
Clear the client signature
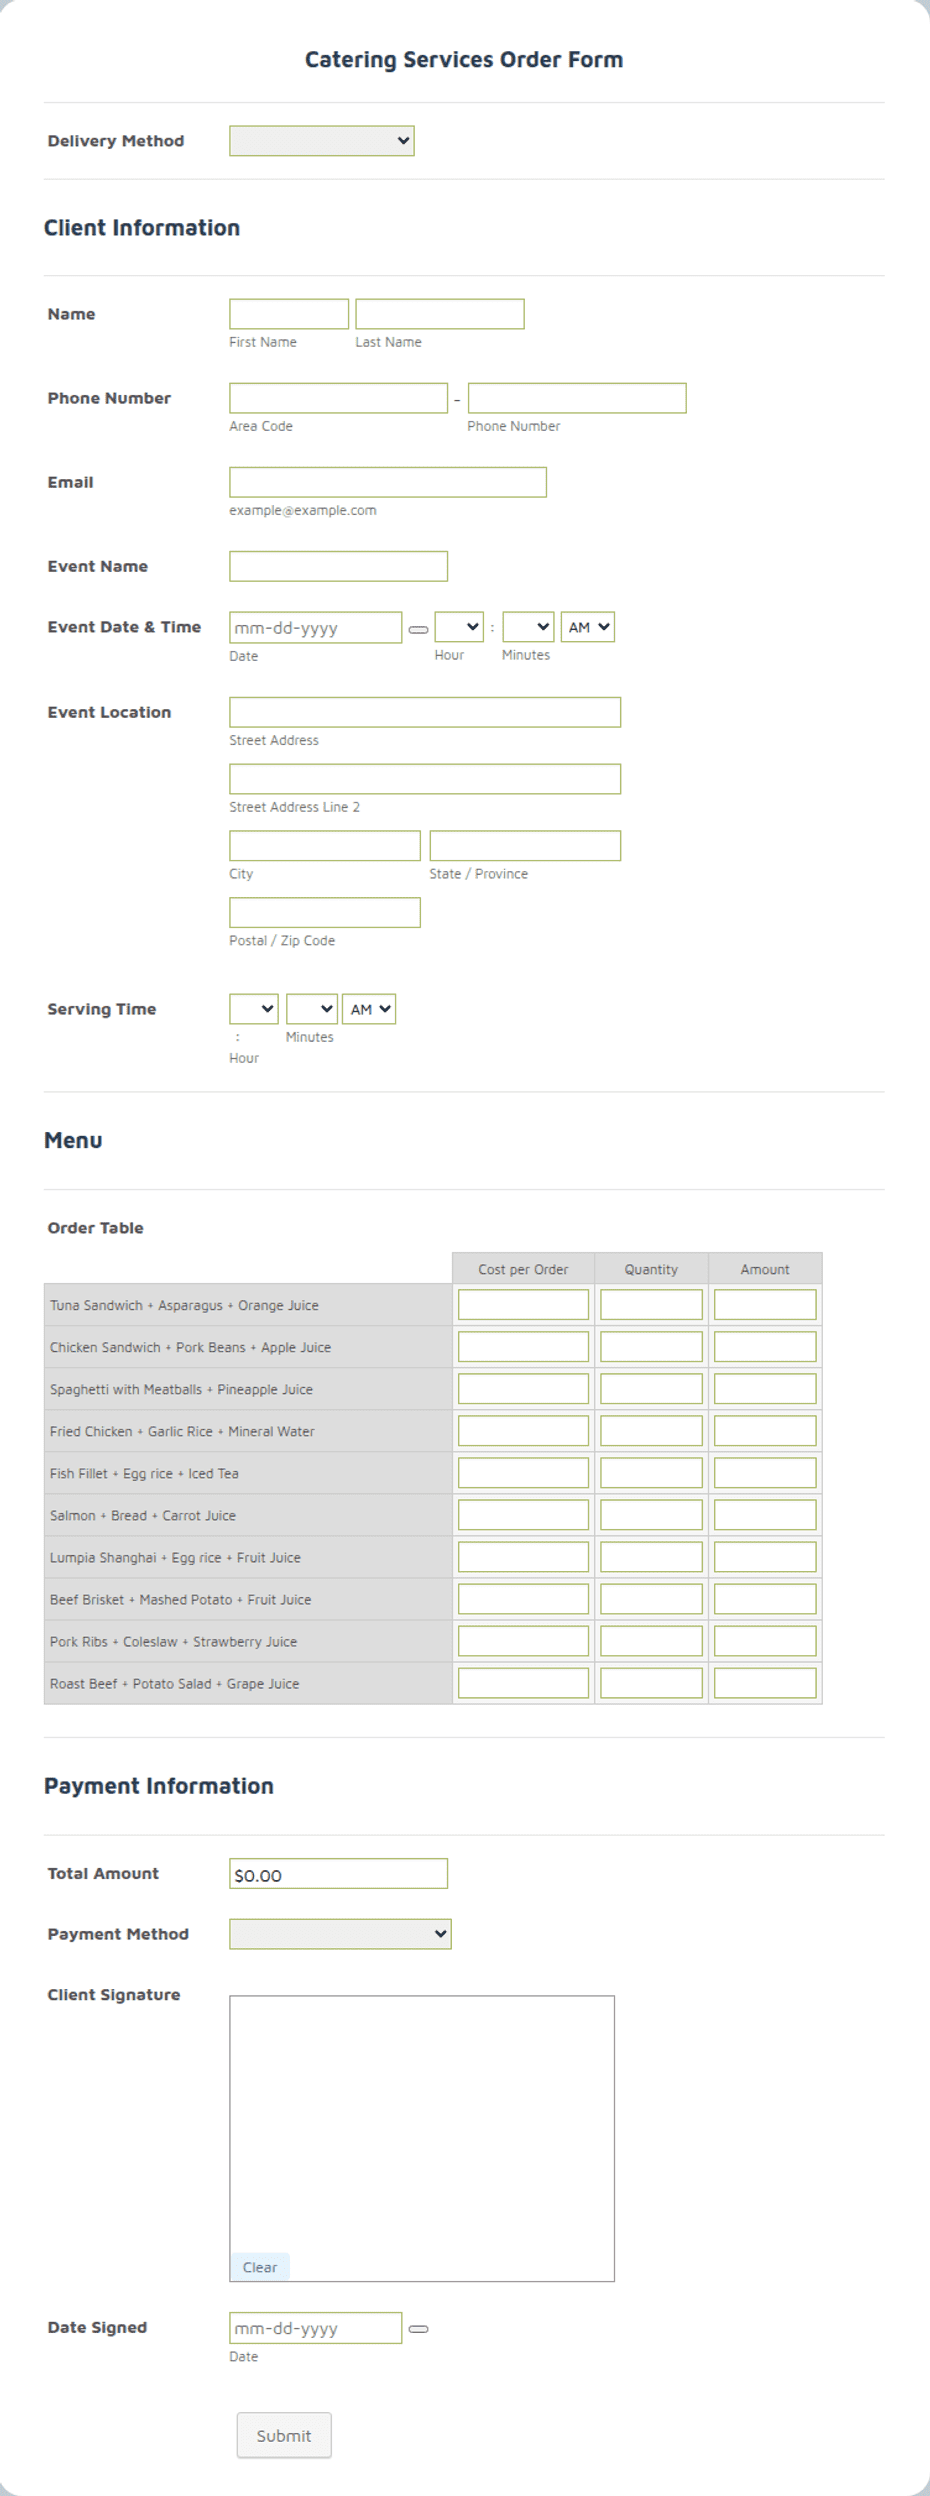[x=260, y=2267]
